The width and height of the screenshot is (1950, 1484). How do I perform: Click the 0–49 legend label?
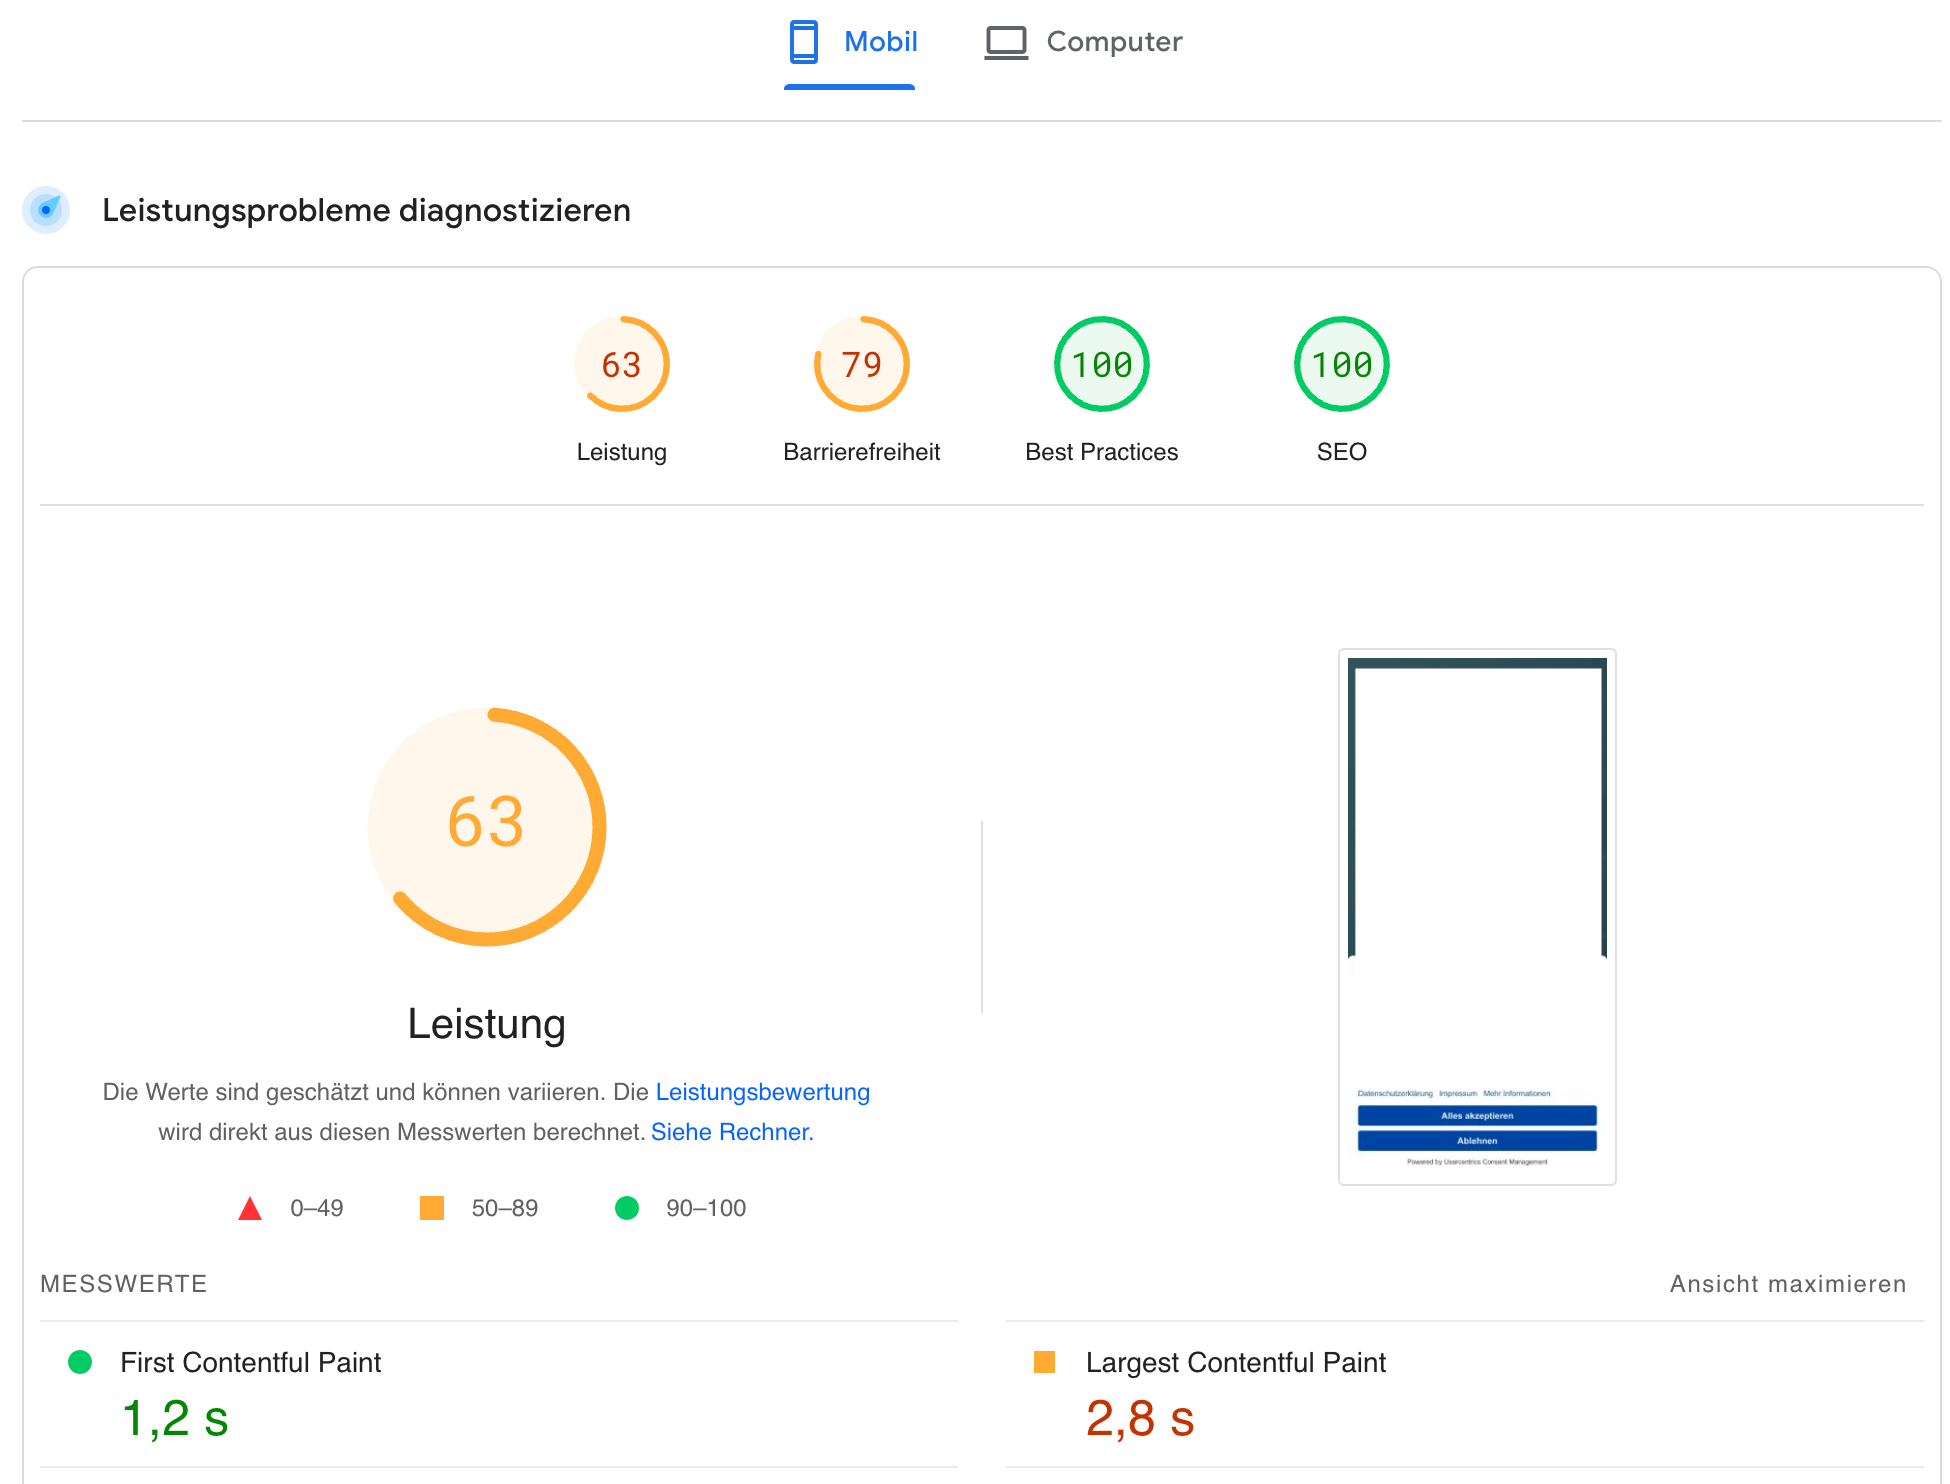click(x=317, y=1208)
